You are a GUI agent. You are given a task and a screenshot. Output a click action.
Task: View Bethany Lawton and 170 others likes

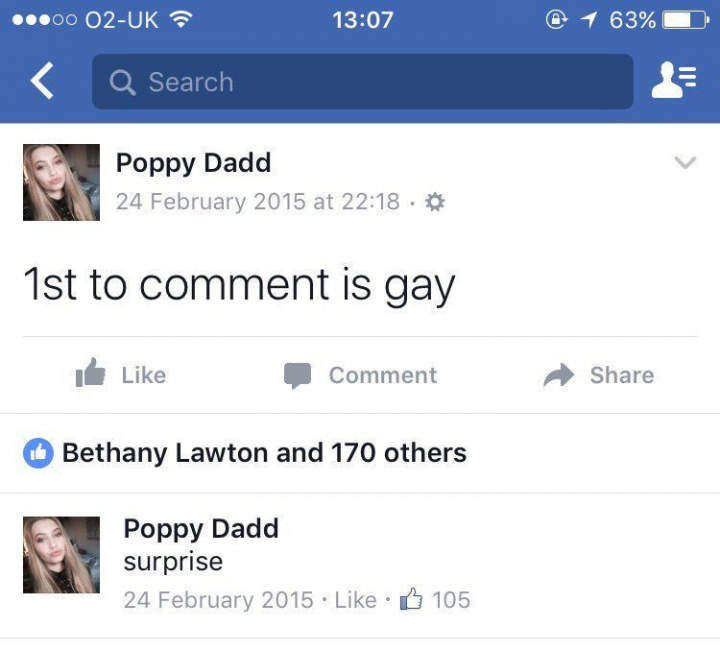[x=264, y=453]
